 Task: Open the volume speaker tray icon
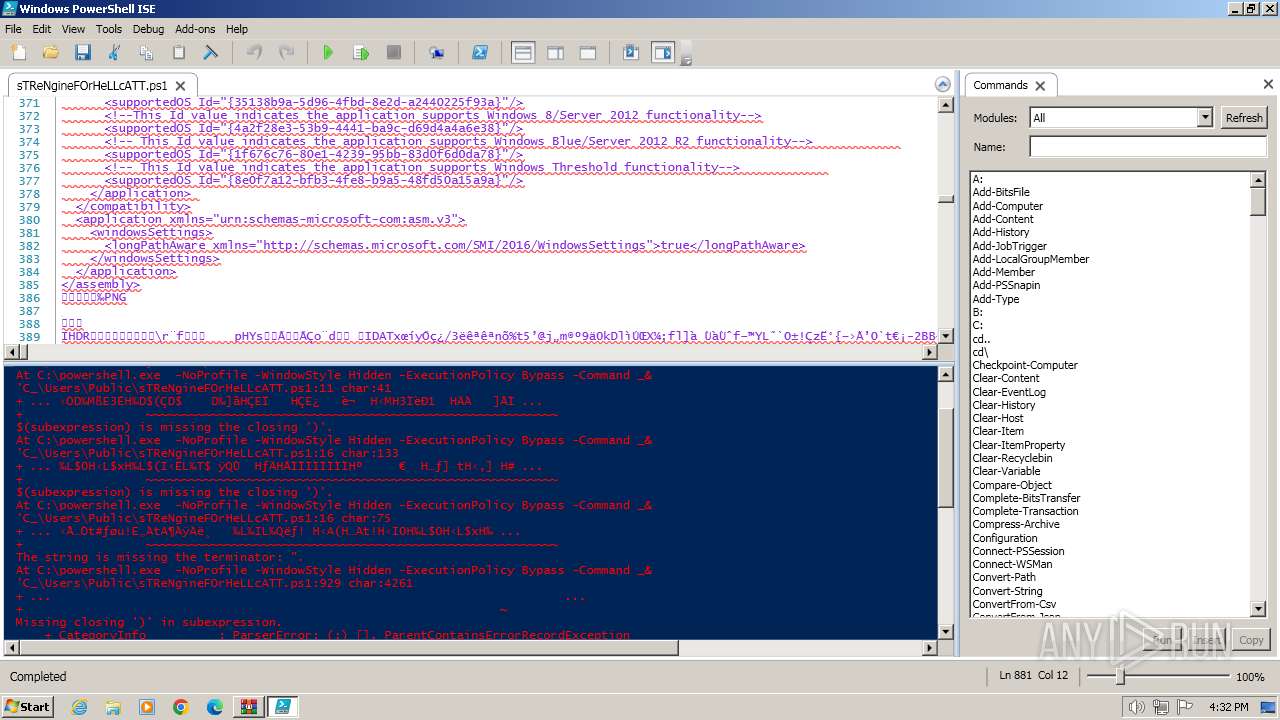(1136, 707)
